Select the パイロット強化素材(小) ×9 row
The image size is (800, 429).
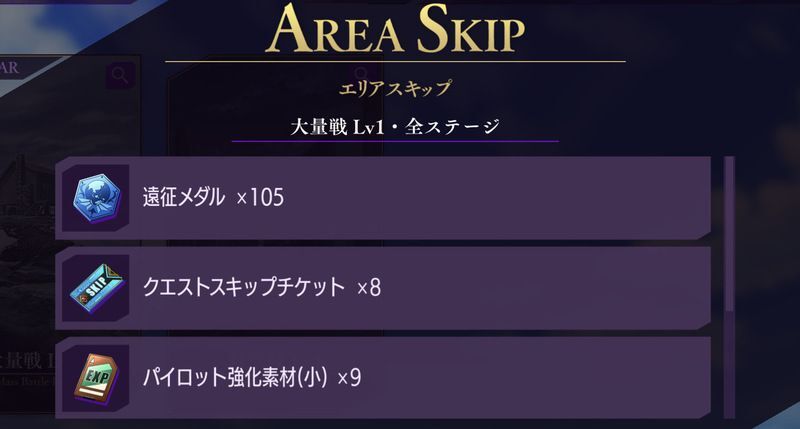[x=420, y=377]
